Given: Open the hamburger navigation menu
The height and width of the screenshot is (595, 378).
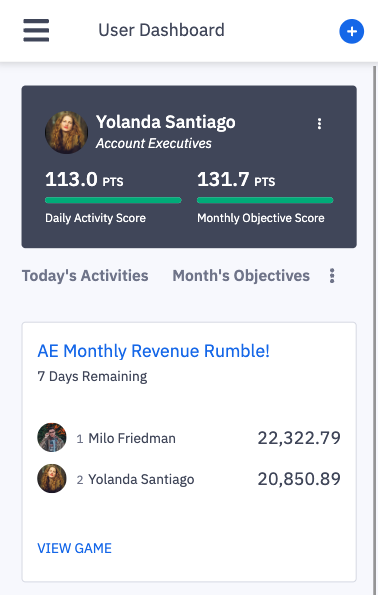Looking at the screenshot, I should click(36, 30).
